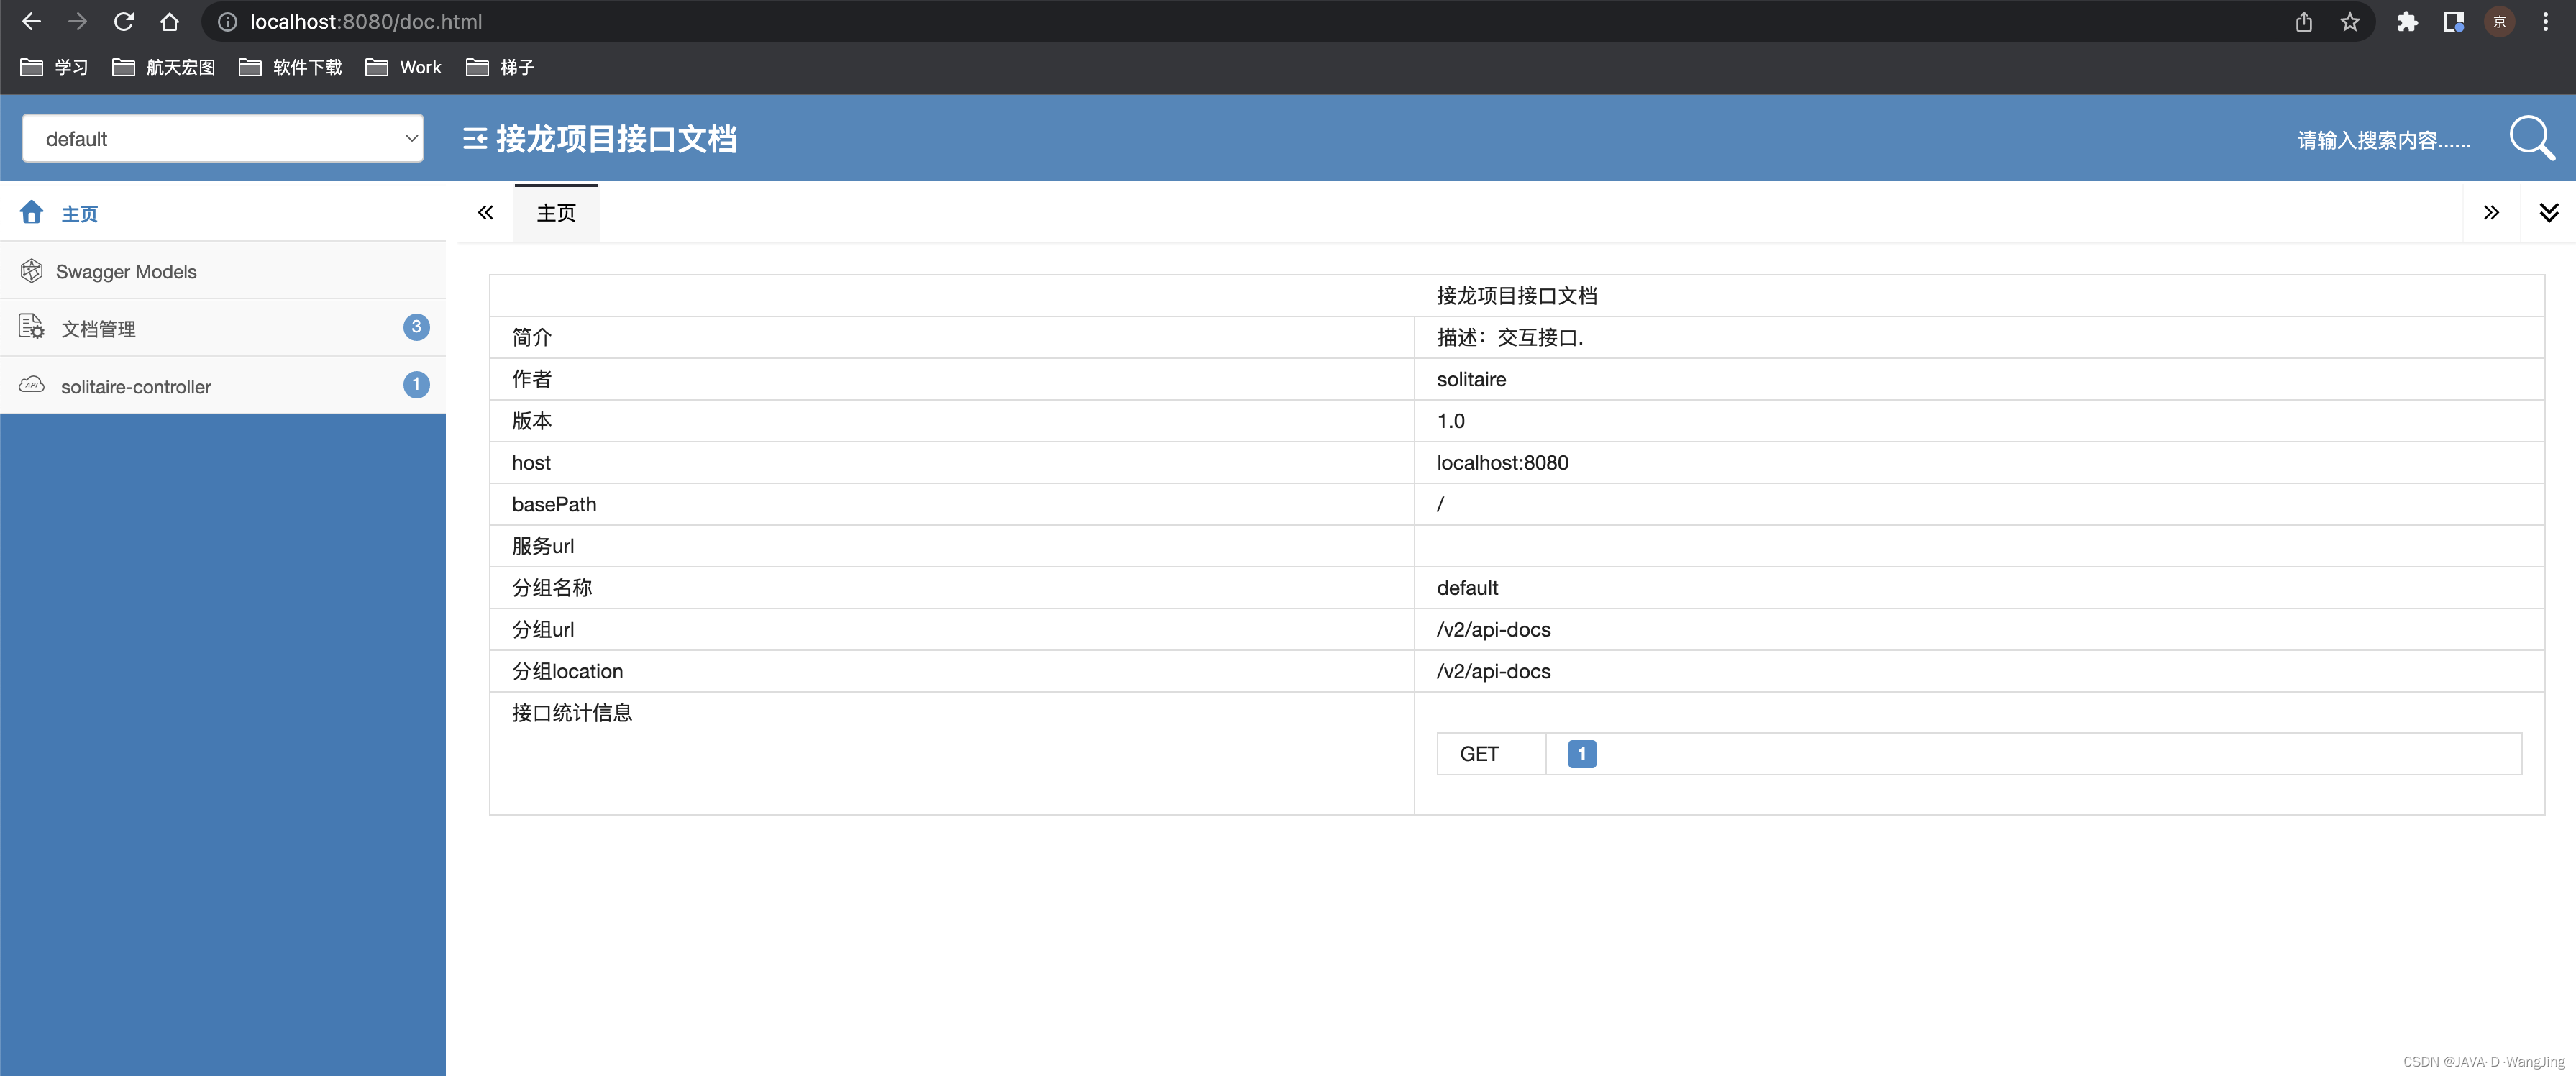Click the browser reload icon

coord(124,22)
